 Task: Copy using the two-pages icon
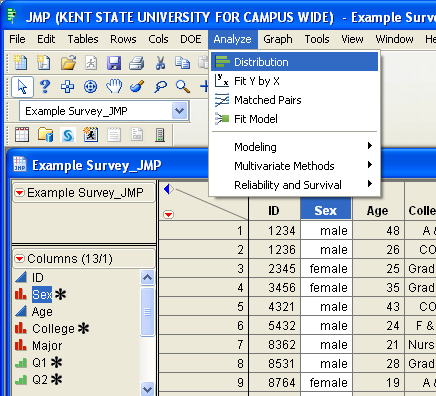coord(182,62)
